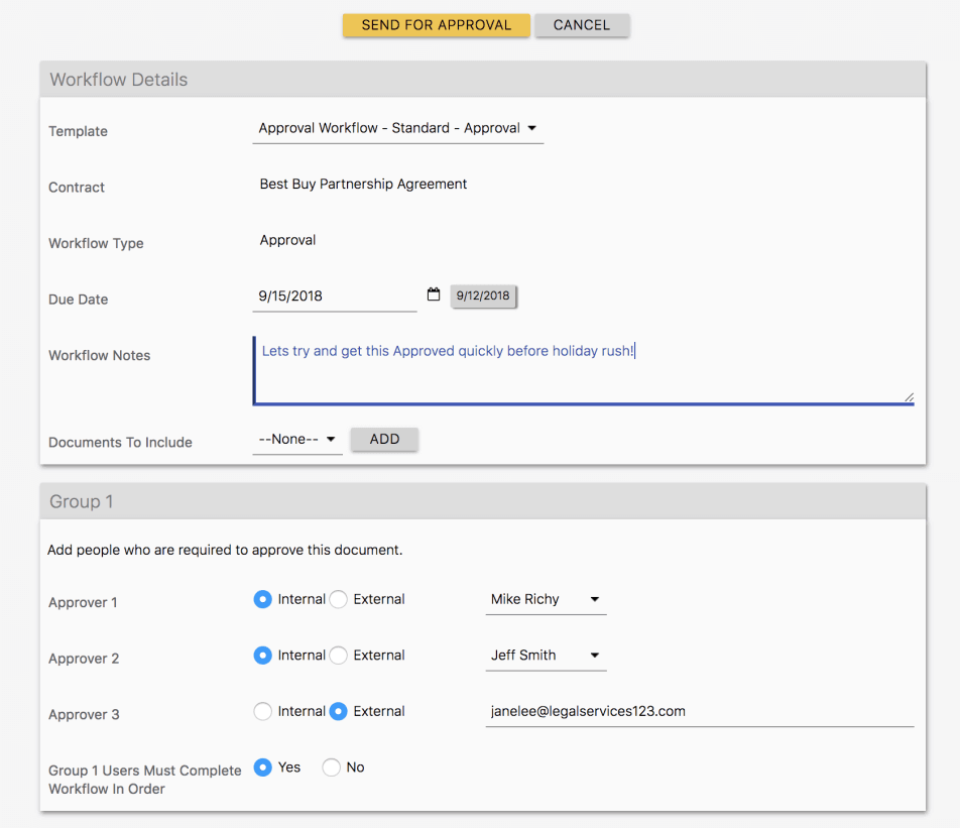This screenshot has height=828, width=960.
Task: Select Yes for completing workflow in order
Action: coord(263,767)
